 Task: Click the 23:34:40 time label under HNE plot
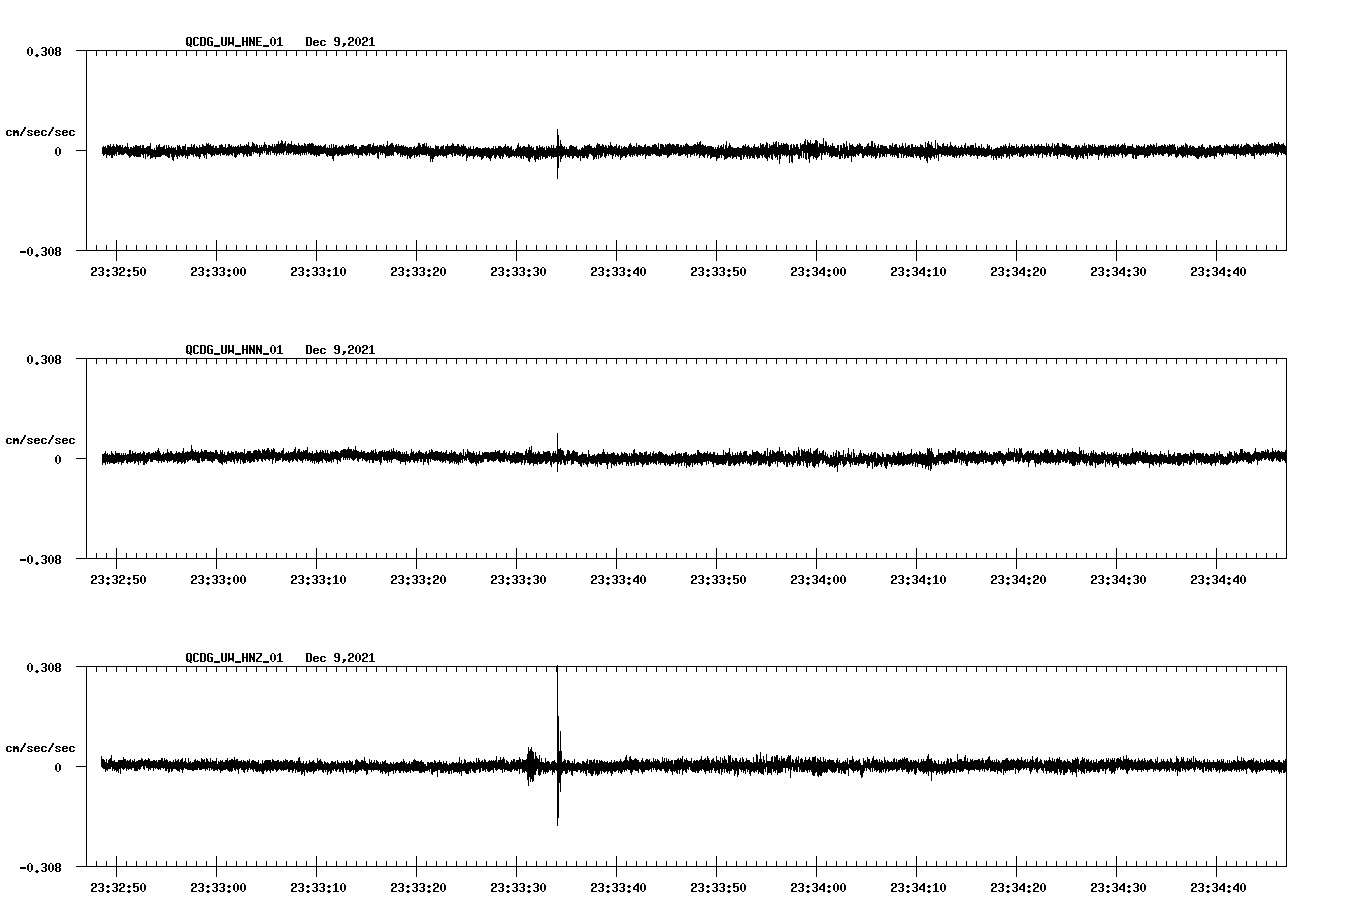coord(1218,272)
